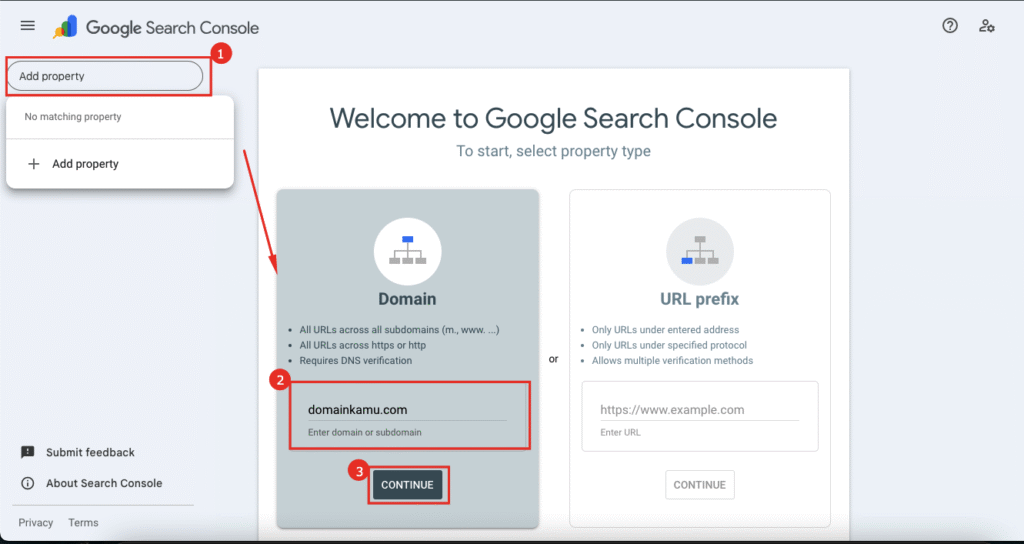Image resolution: width=1024 pixels, height=544 pixels.
Task: Click the 'Enter URL' helper text
Action: (620, 432)
